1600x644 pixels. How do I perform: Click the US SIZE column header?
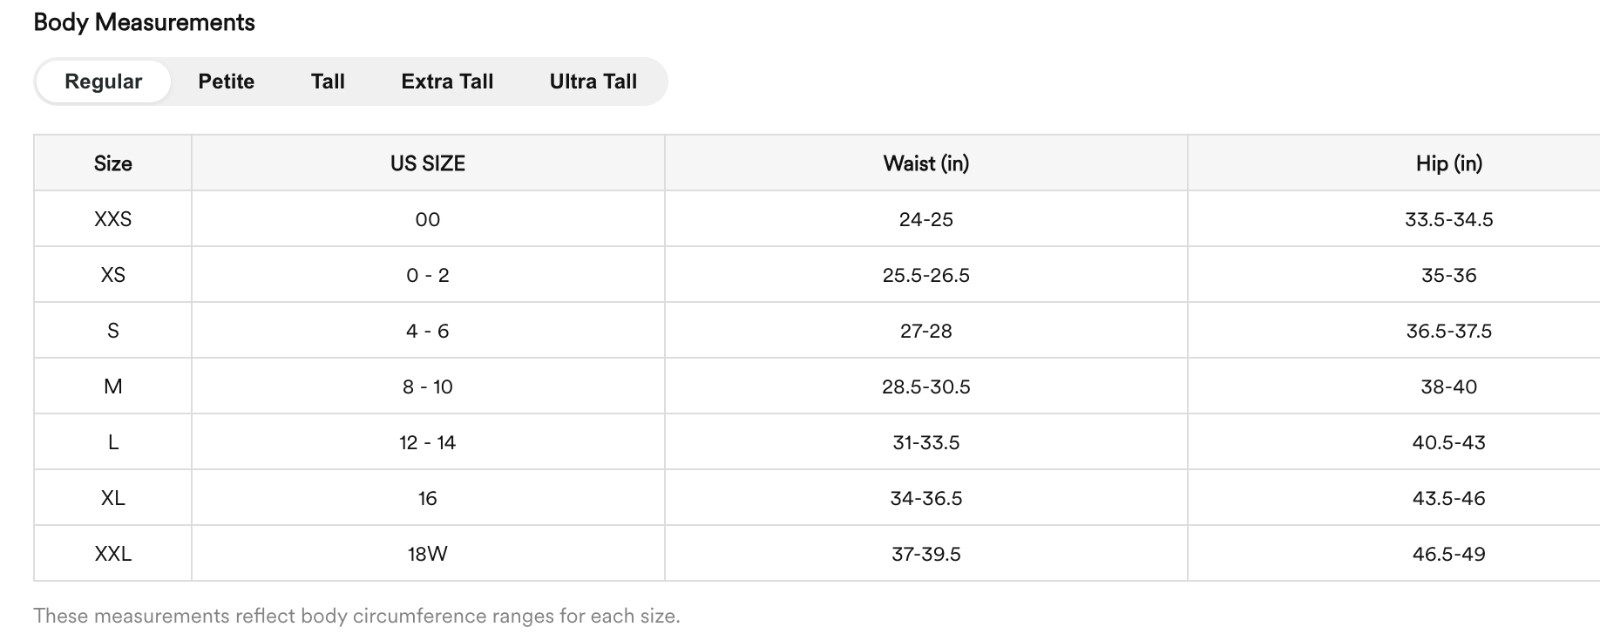point(428,163)
